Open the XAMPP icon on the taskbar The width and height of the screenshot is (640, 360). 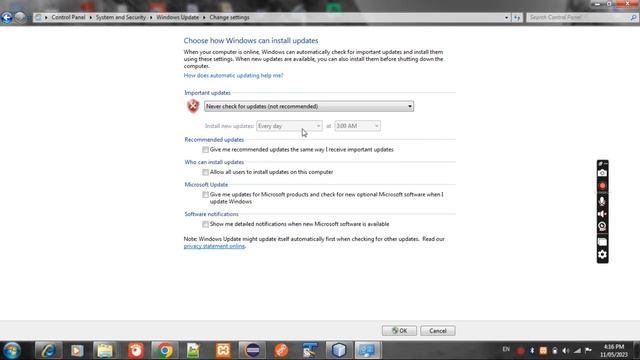point(223,351)
